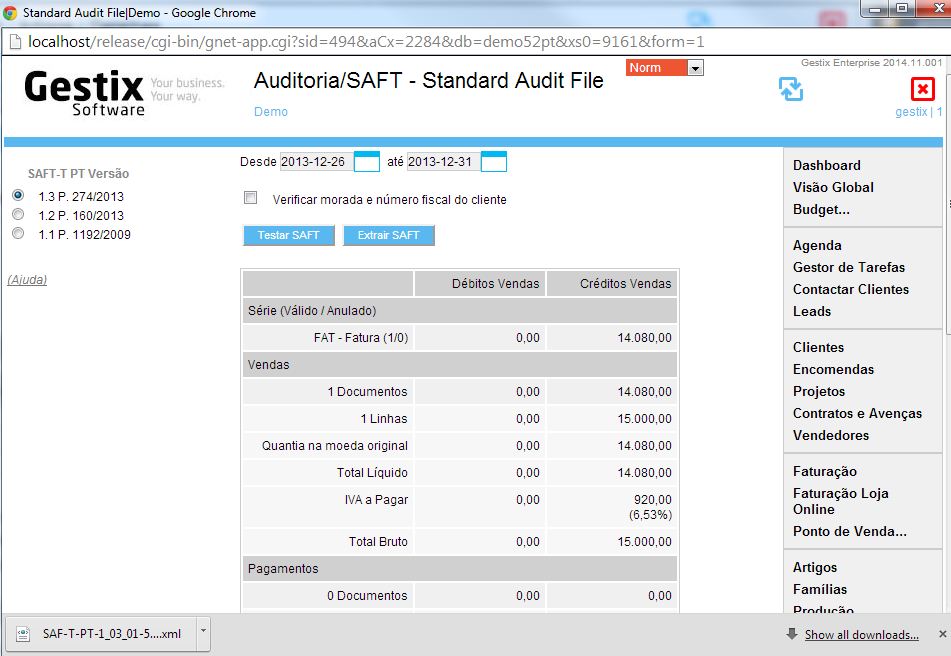Click the 0 Documentos row label
This screenshot has height=656, width=951.
coord(367,595)
